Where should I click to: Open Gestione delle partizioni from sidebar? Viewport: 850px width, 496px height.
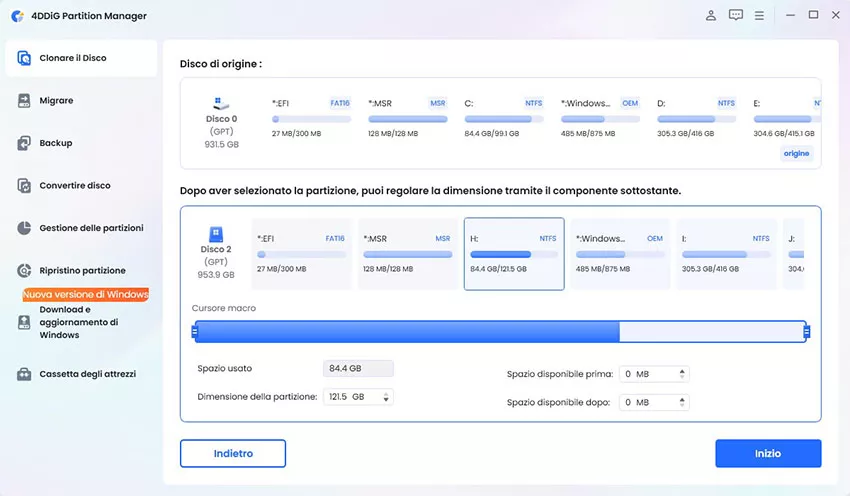point(24,228)
